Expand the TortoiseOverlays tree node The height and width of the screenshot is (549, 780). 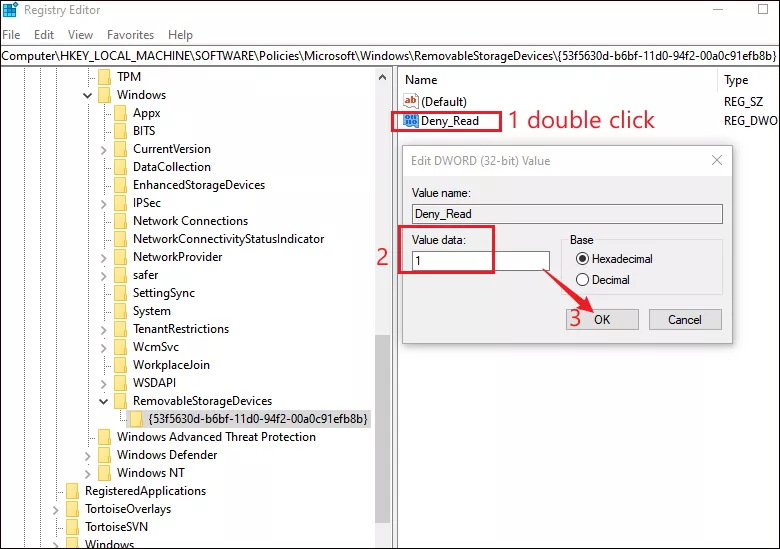click(x=56, y=510)
